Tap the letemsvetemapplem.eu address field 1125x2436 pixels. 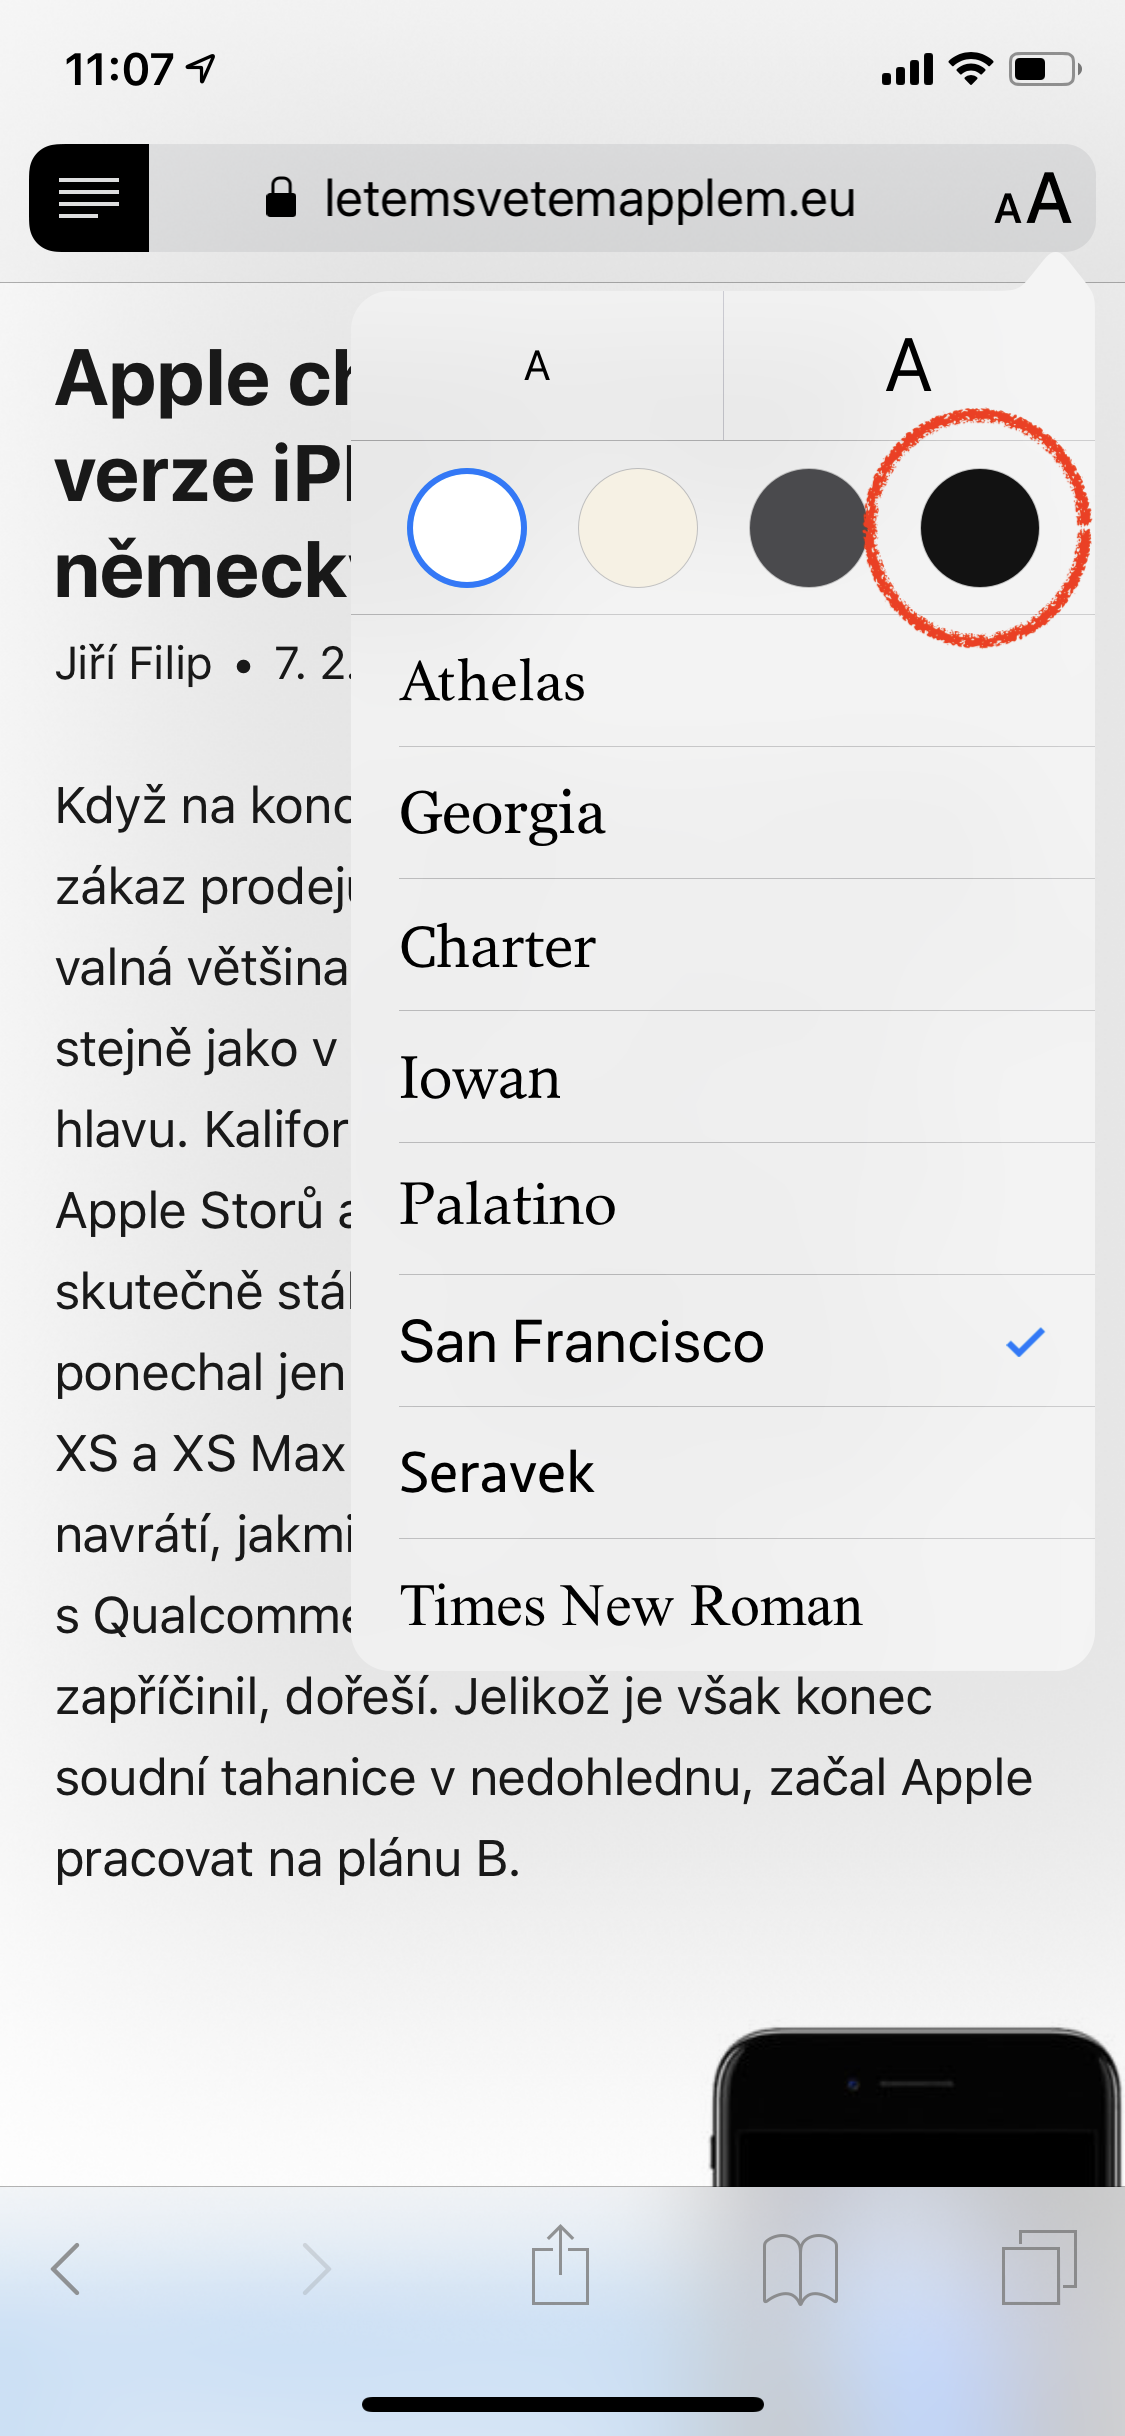point(590,199)
